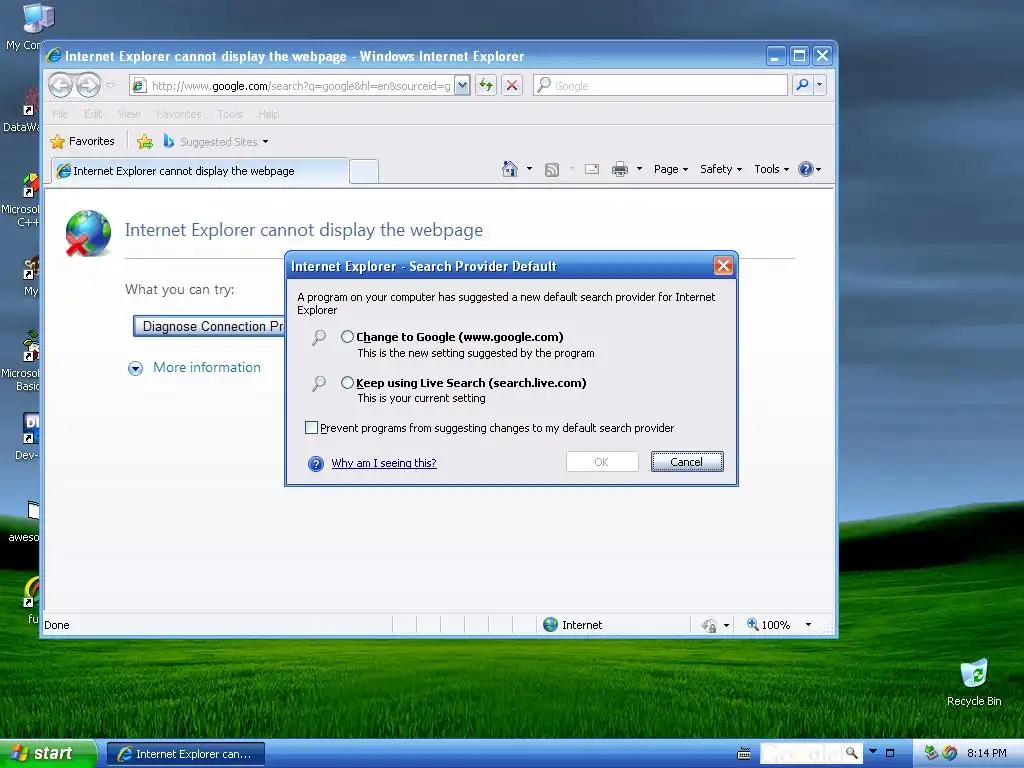
Task: Select Keep using Live Search option
Action: click(x=347, y=383)
